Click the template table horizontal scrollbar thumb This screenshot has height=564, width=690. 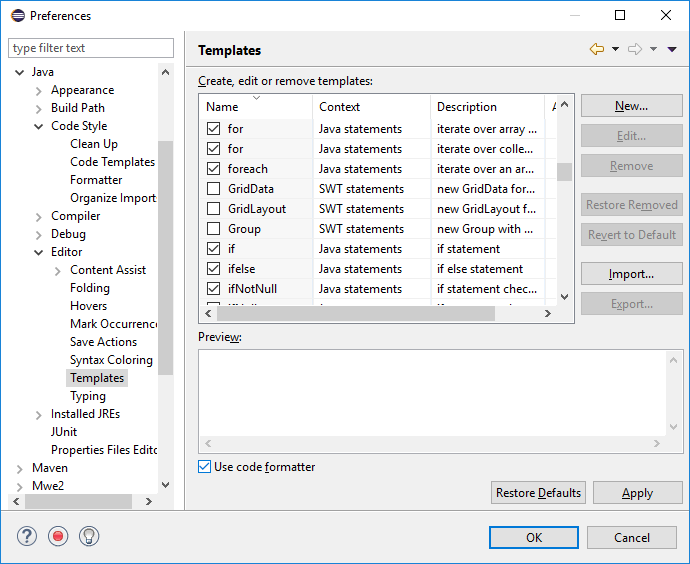coord(356,314)
